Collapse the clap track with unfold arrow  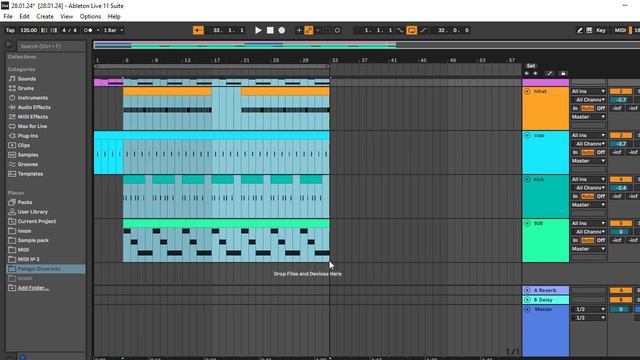527,136
